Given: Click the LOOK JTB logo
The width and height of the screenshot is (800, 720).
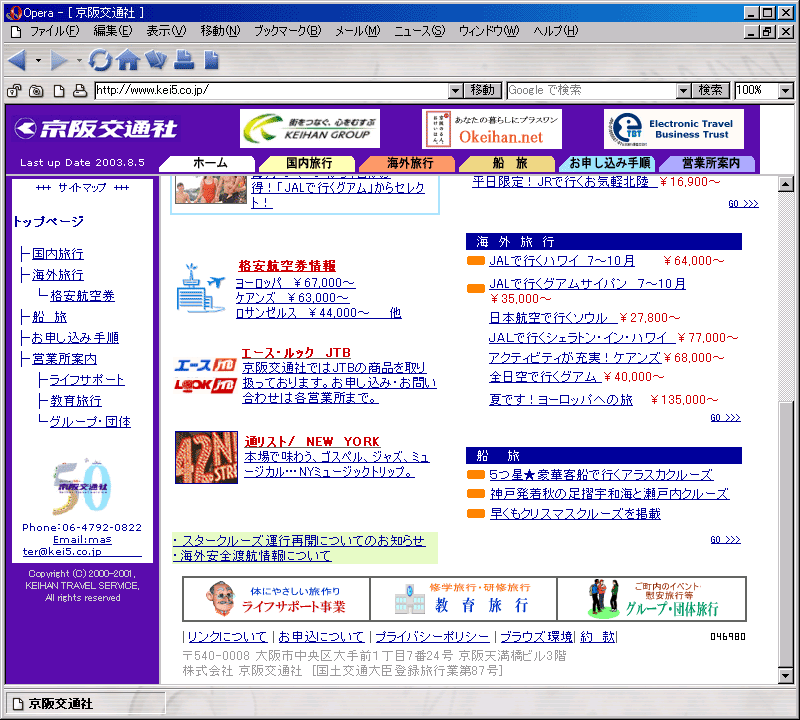Looking at the screenshot, I should click(205, 385).
